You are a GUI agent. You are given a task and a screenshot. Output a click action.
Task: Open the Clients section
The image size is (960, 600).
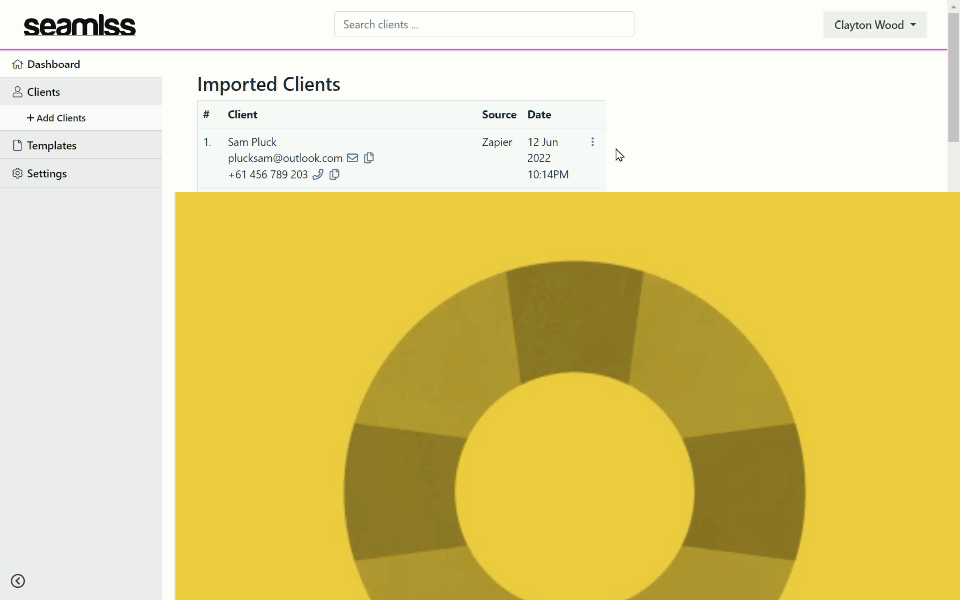81,92
